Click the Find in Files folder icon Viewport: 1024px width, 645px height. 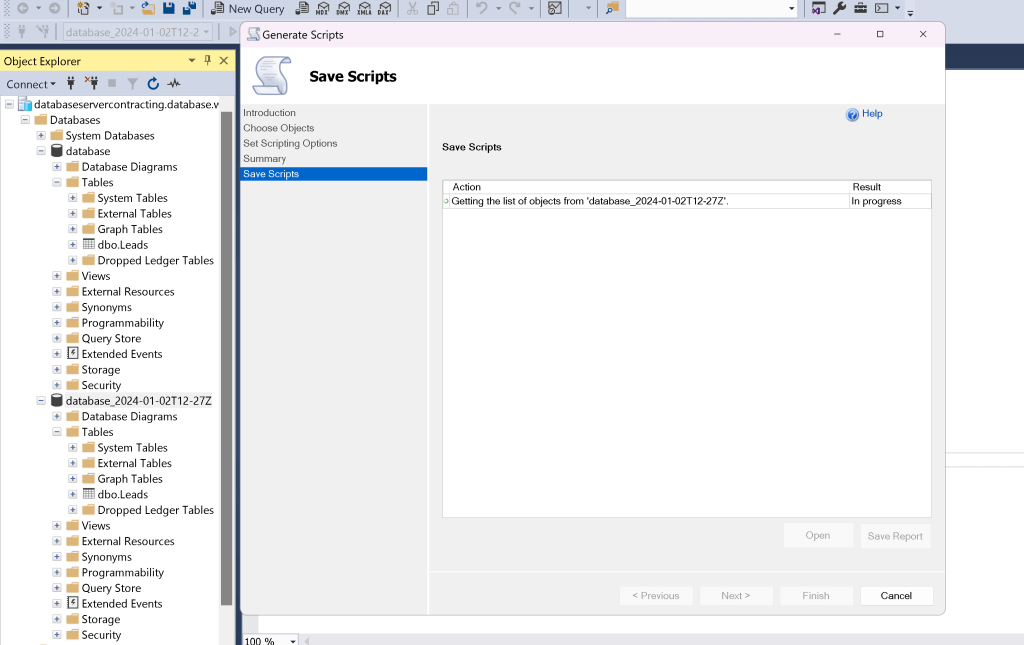point(612,8)
